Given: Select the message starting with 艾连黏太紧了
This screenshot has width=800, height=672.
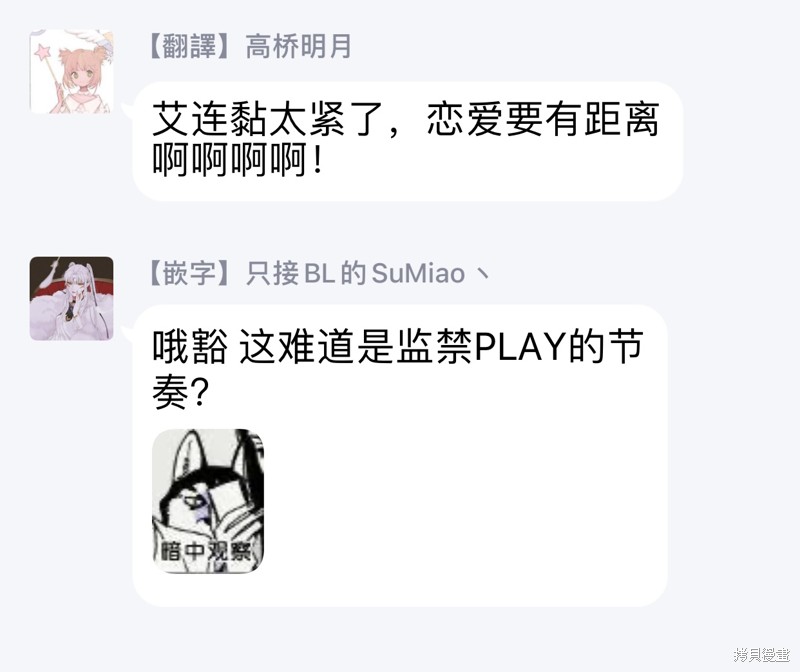Looking at the screenshot, I should pyautogui.click(x=407, y=141).
